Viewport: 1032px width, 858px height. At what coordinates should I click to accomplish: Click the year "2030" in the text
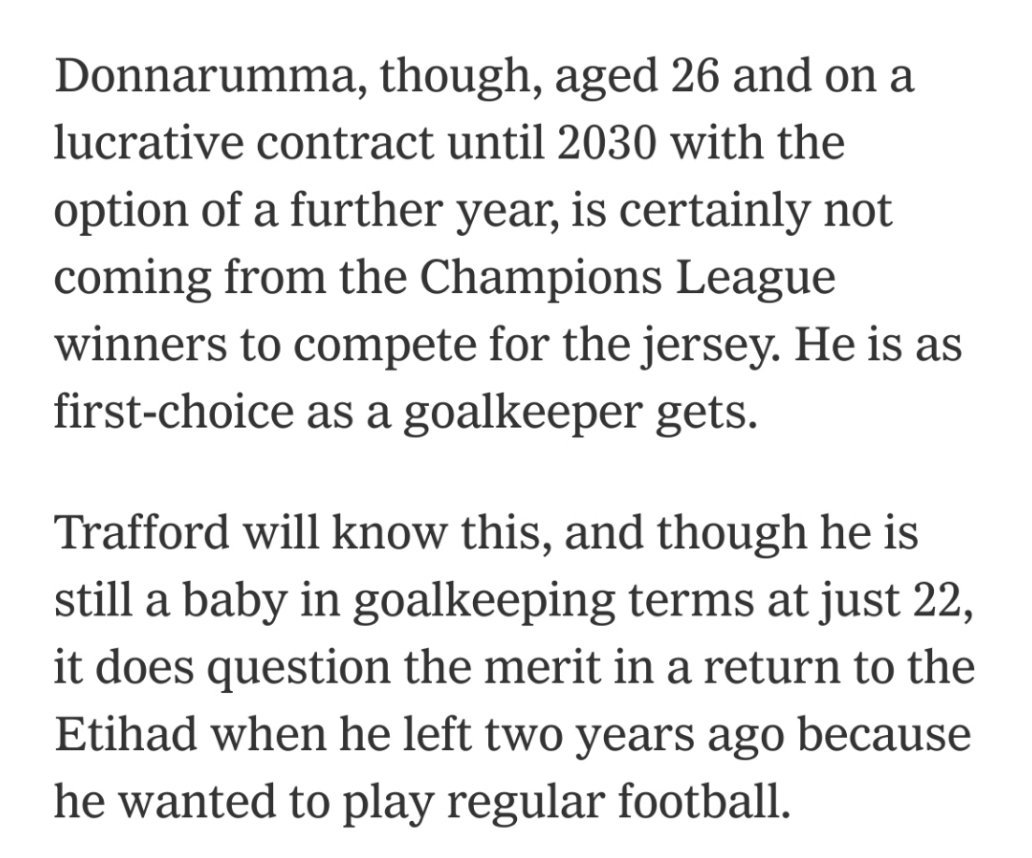click(x=607, y=142)
